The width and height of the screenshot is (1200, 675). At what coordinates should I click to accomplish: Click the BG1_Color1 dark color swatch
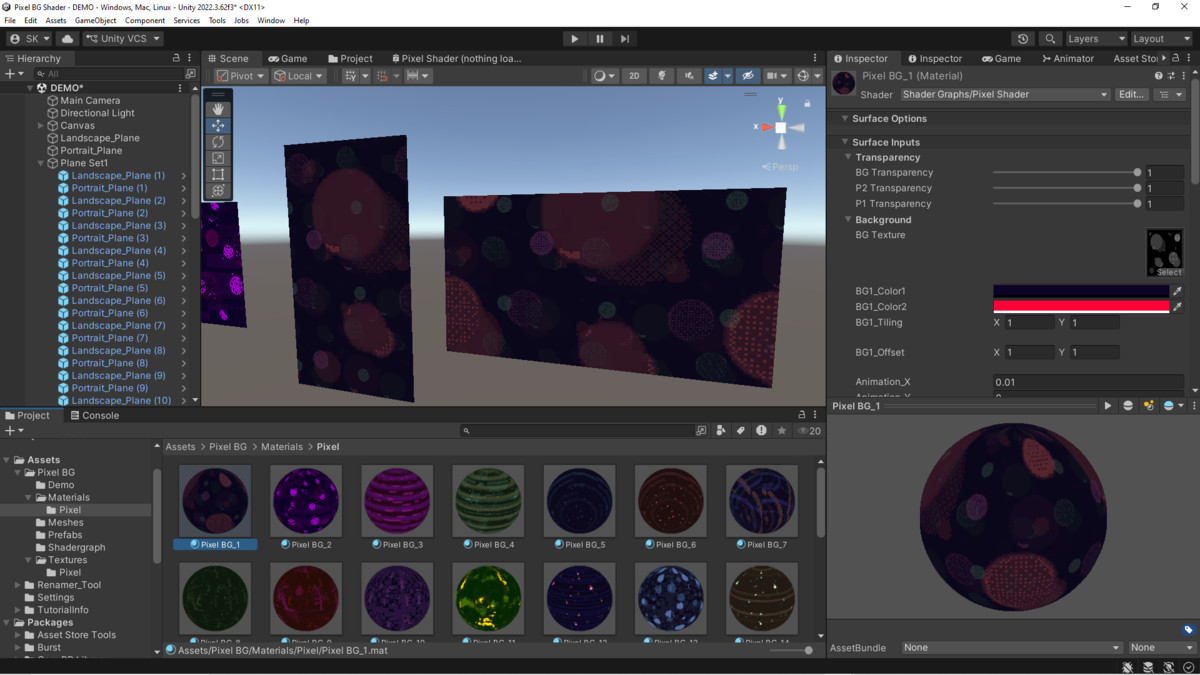click(1081, 291)
